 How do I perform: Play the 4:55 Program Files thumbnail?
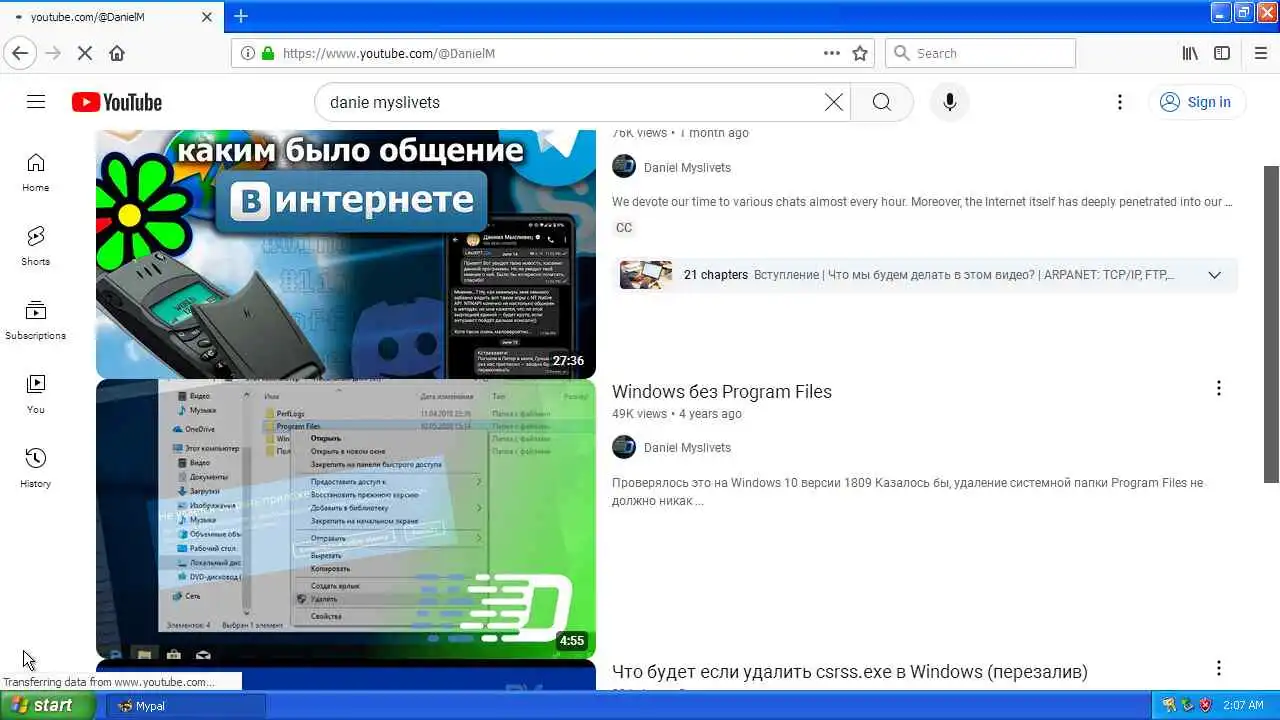(x=346, y=519)
